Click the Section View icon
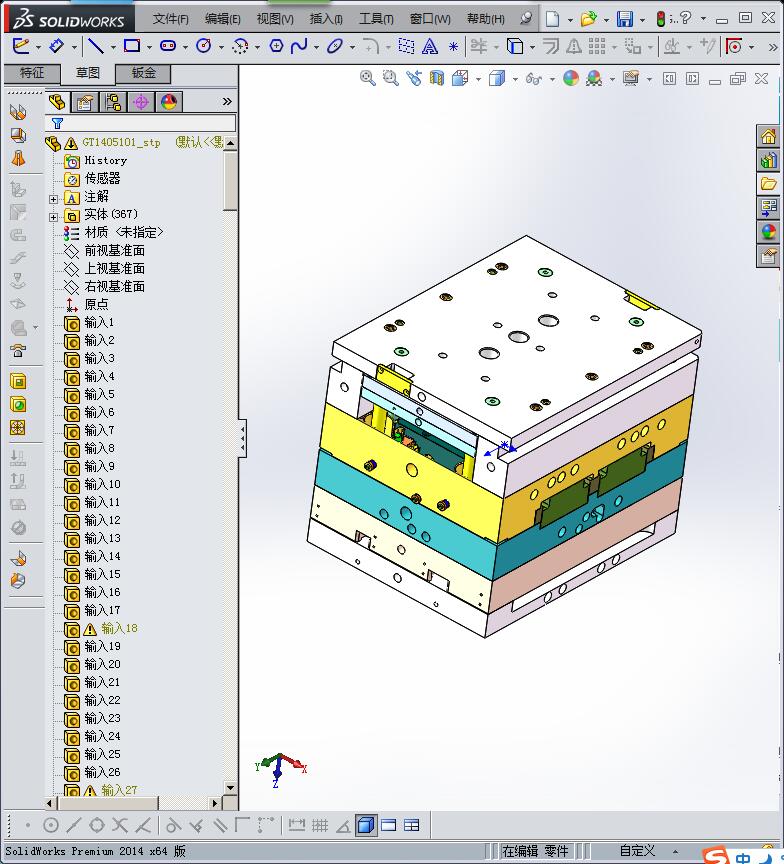 [437, 78]
